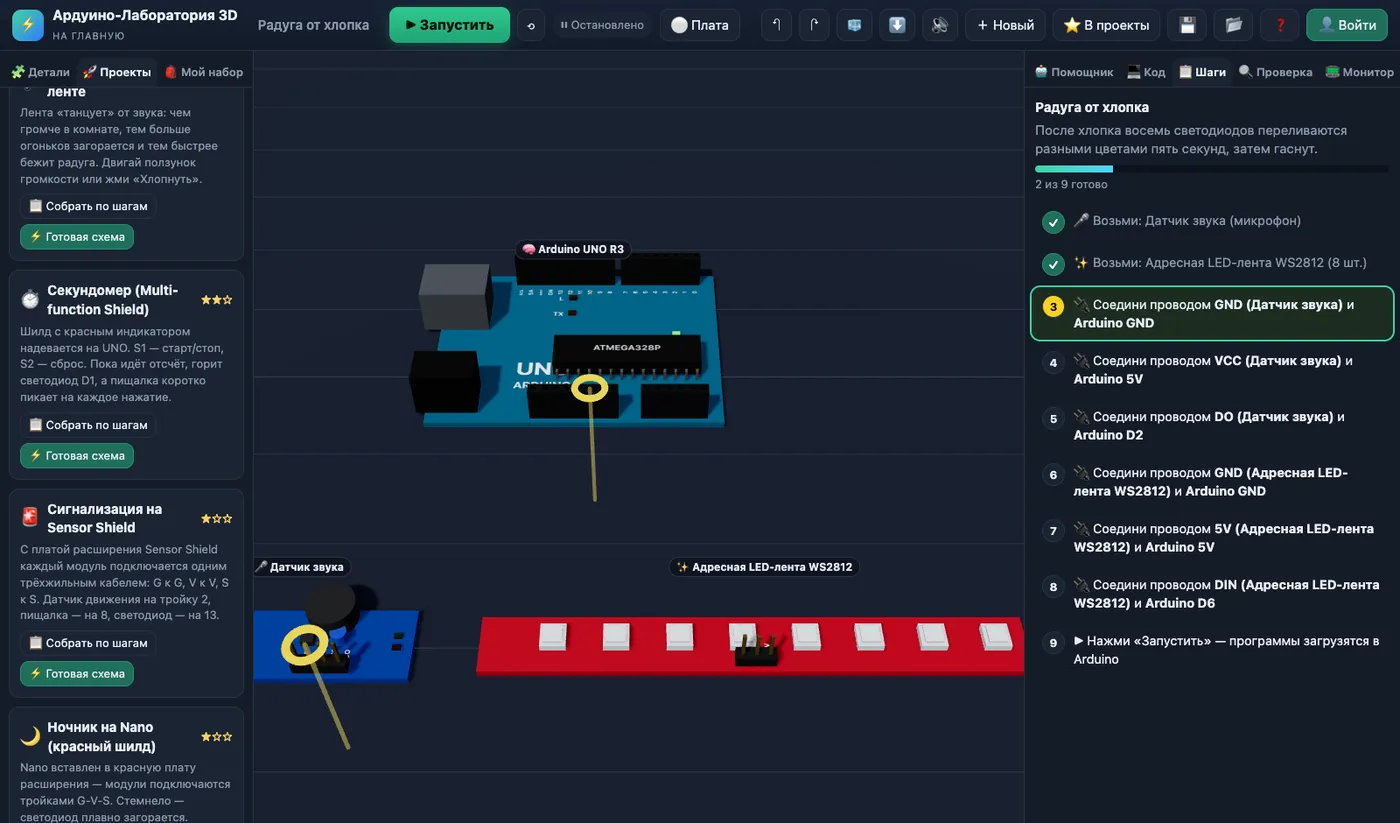The image size is (1400, 823).
Task: Click the stopwatch icon on the Секундомер card
Action: 30,299
